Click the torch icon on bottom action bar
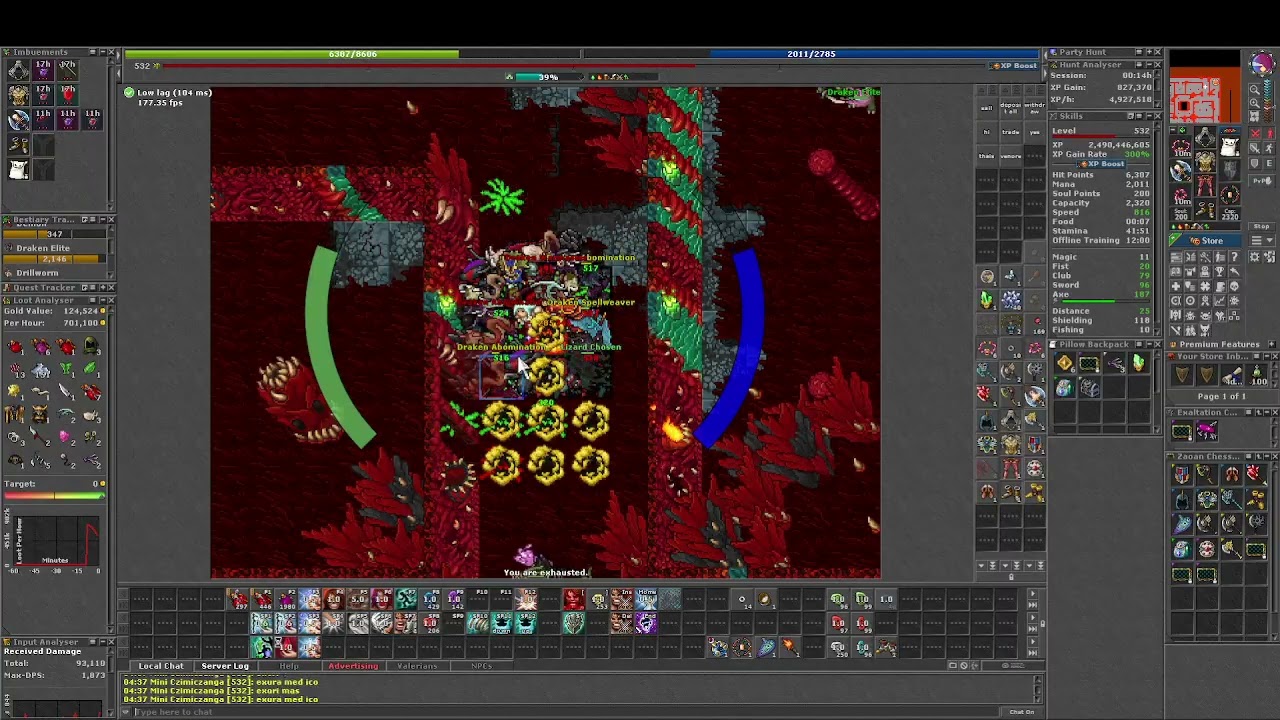 tap(789, 647)
